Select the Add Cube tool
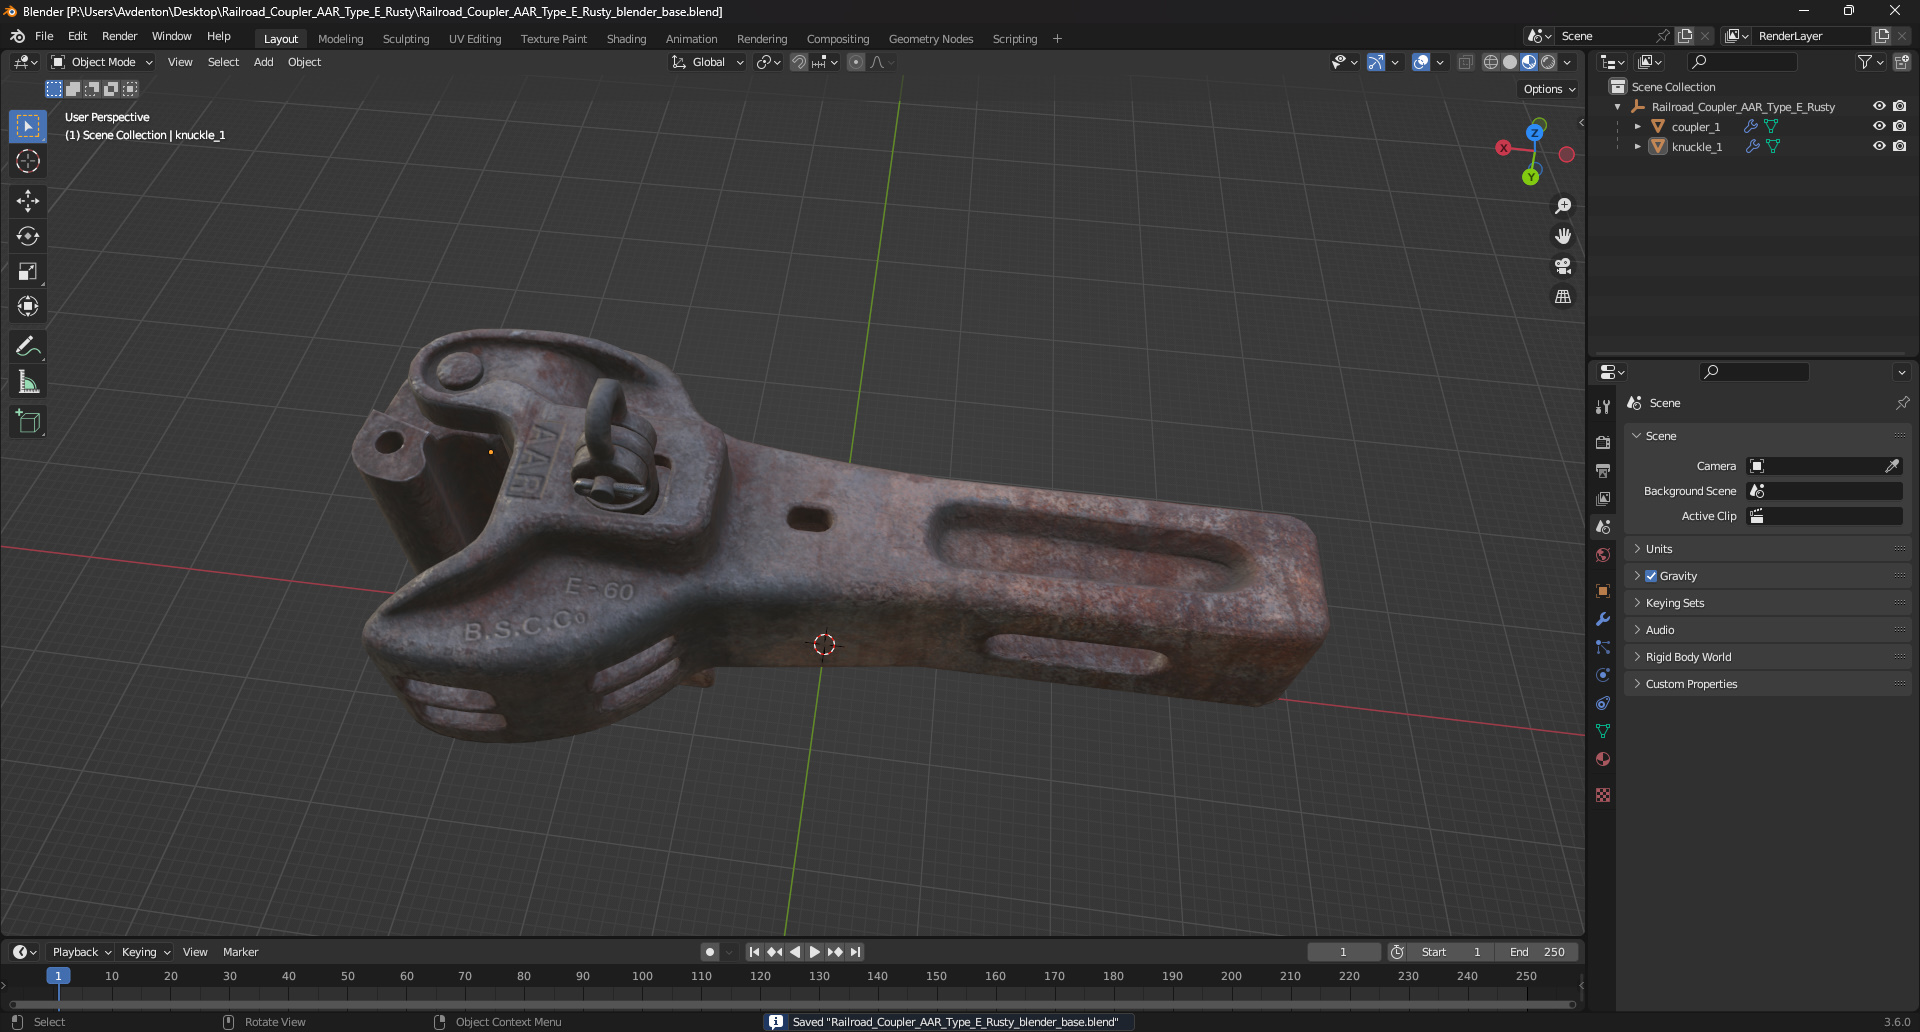 coord(28,422)
